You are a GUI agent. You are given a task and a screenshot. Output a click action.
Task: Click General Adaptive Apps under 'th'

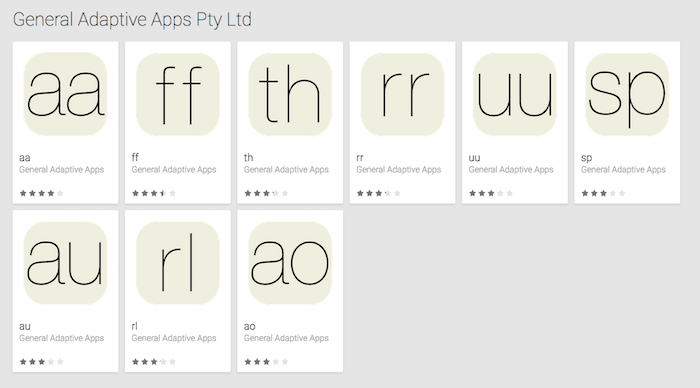click(286, 170)
